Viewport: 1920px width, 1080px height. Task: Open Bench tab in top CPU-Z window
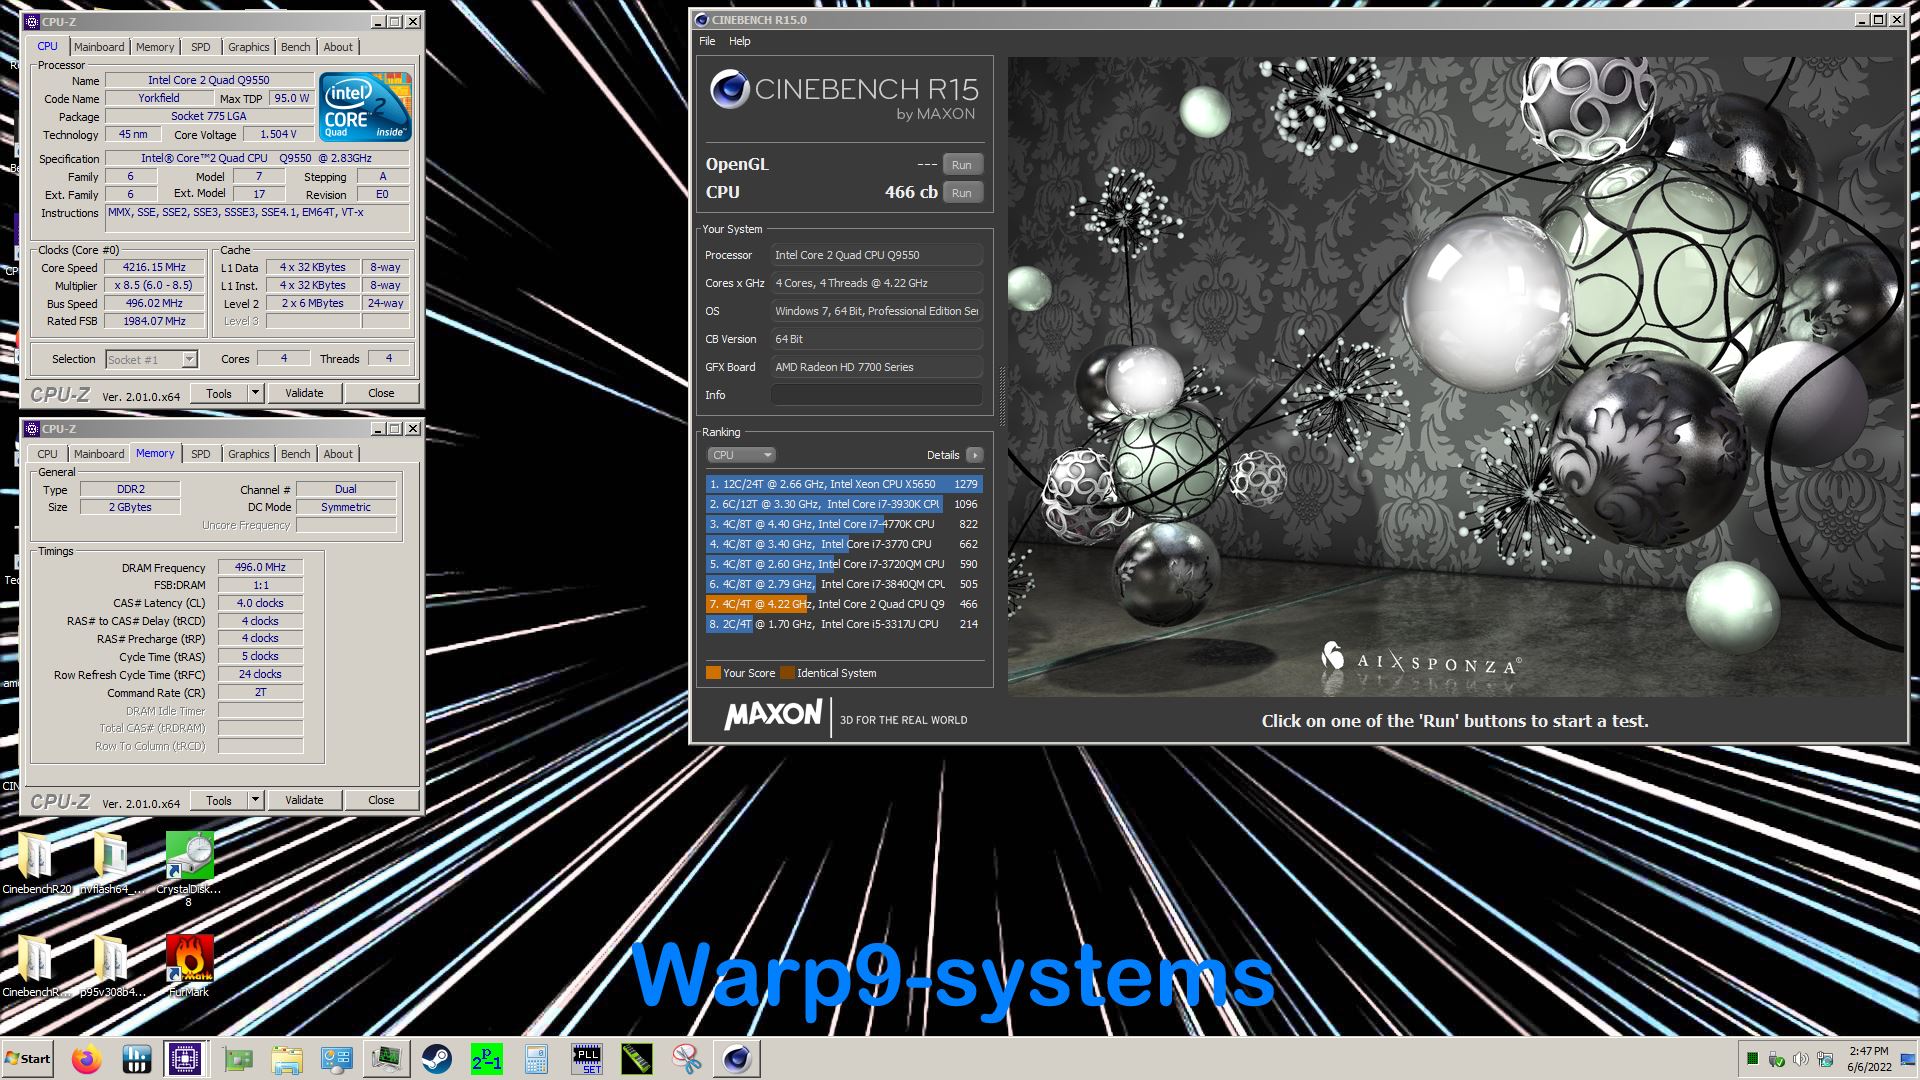(x=295, y=47)
